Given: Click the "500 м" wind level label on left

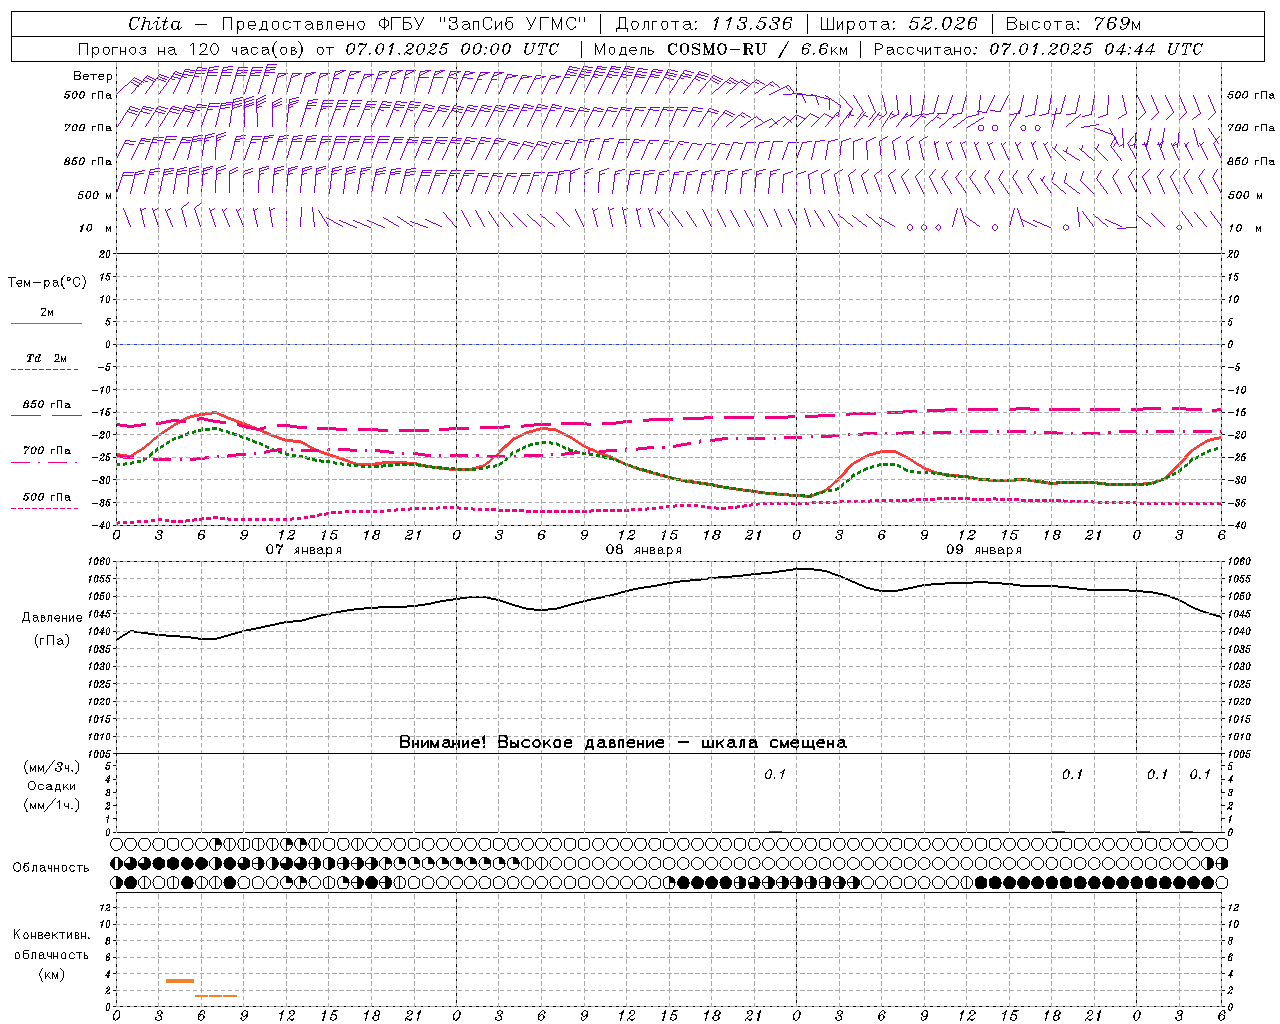Looking at the screenshot, I should tap(95, 195).
